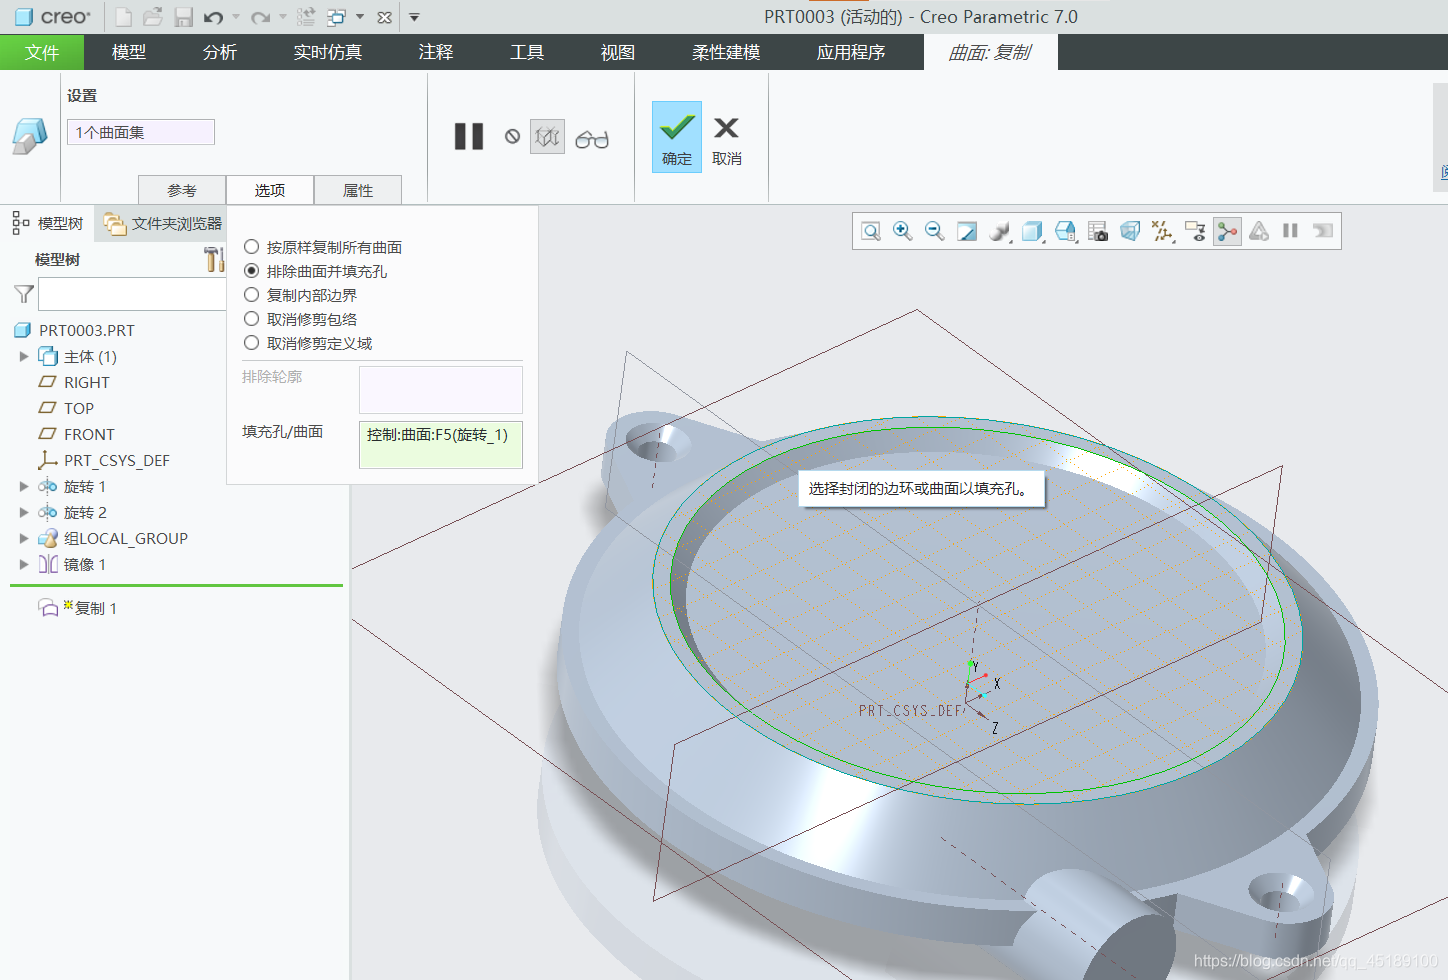Open the 属性 panel tab

pos(358,190)
